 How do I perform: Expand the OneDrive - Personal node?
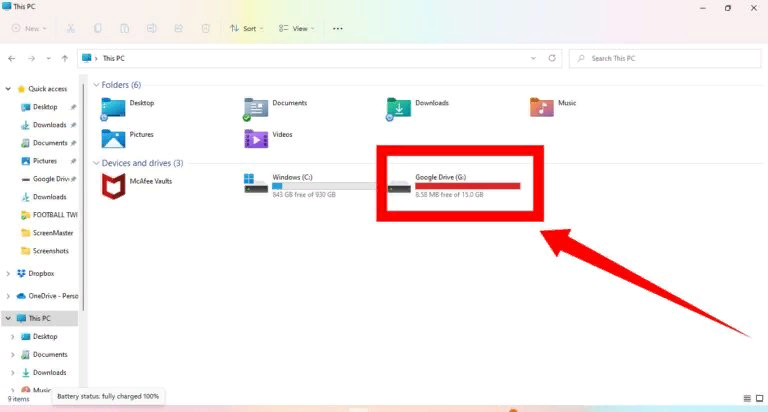coord(8,296)
